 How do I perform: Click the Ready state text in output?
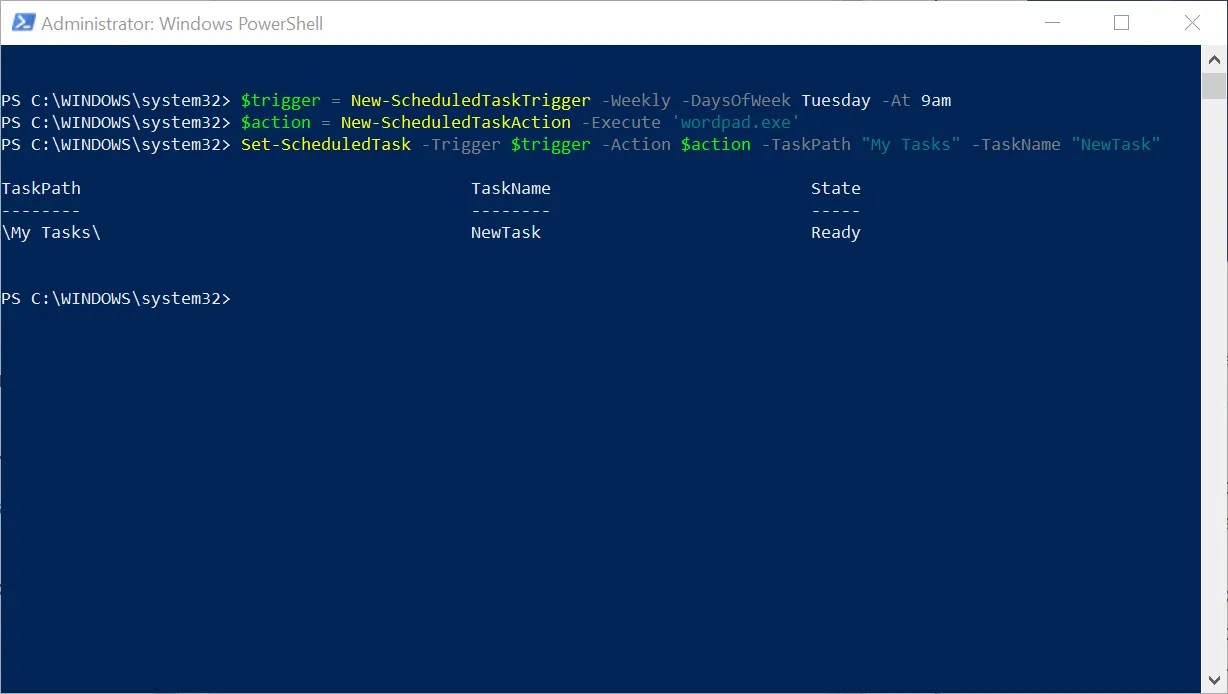coord(836,232)
